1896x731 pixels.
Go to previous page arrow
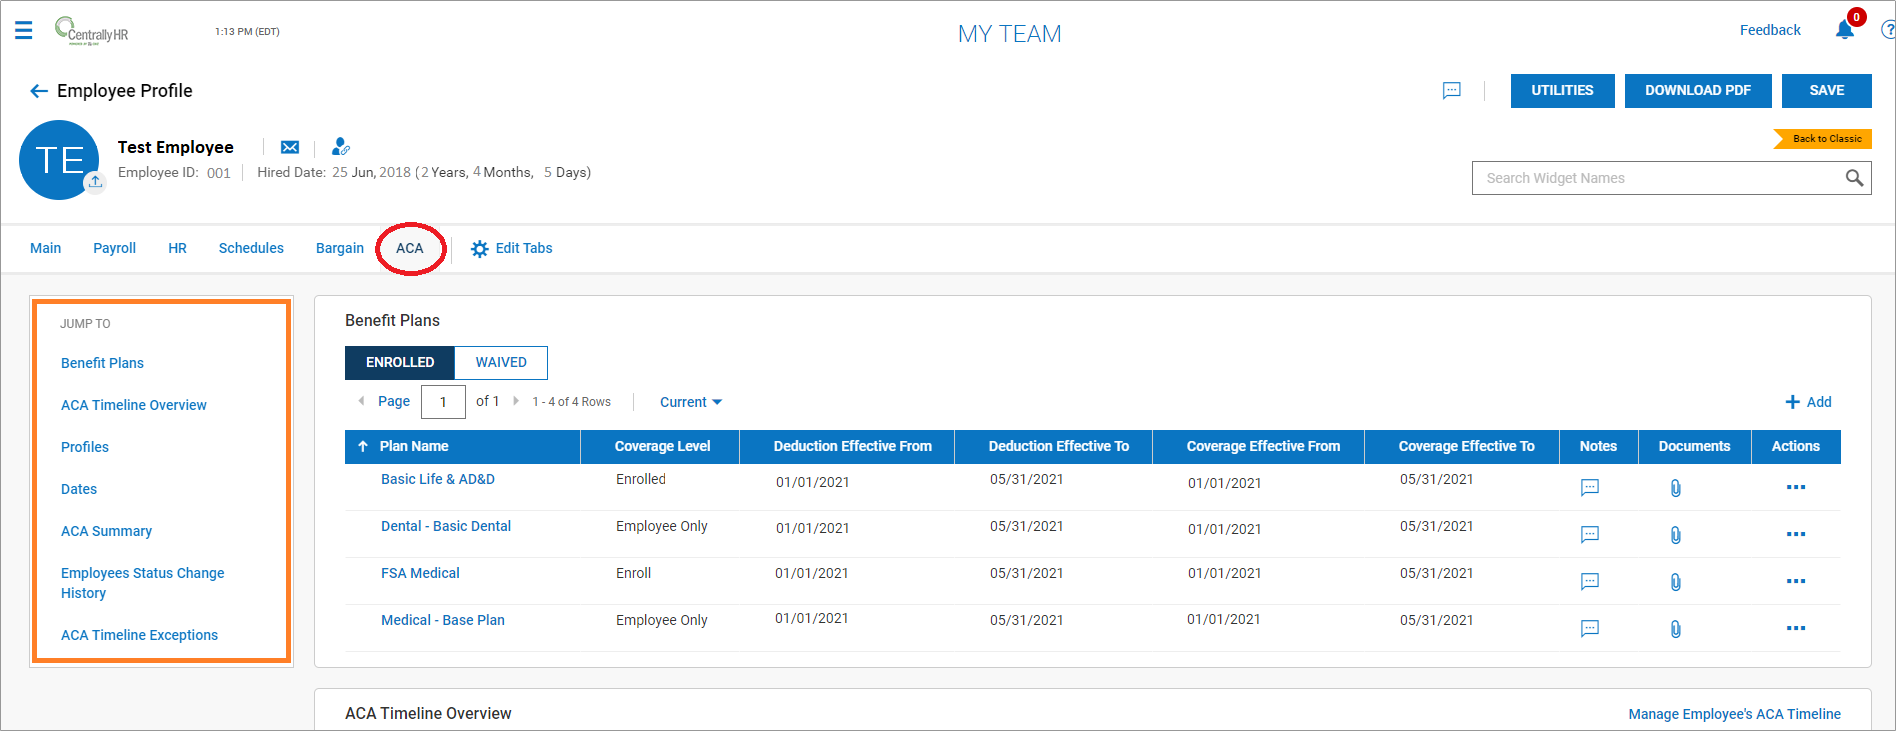point(361,401)
